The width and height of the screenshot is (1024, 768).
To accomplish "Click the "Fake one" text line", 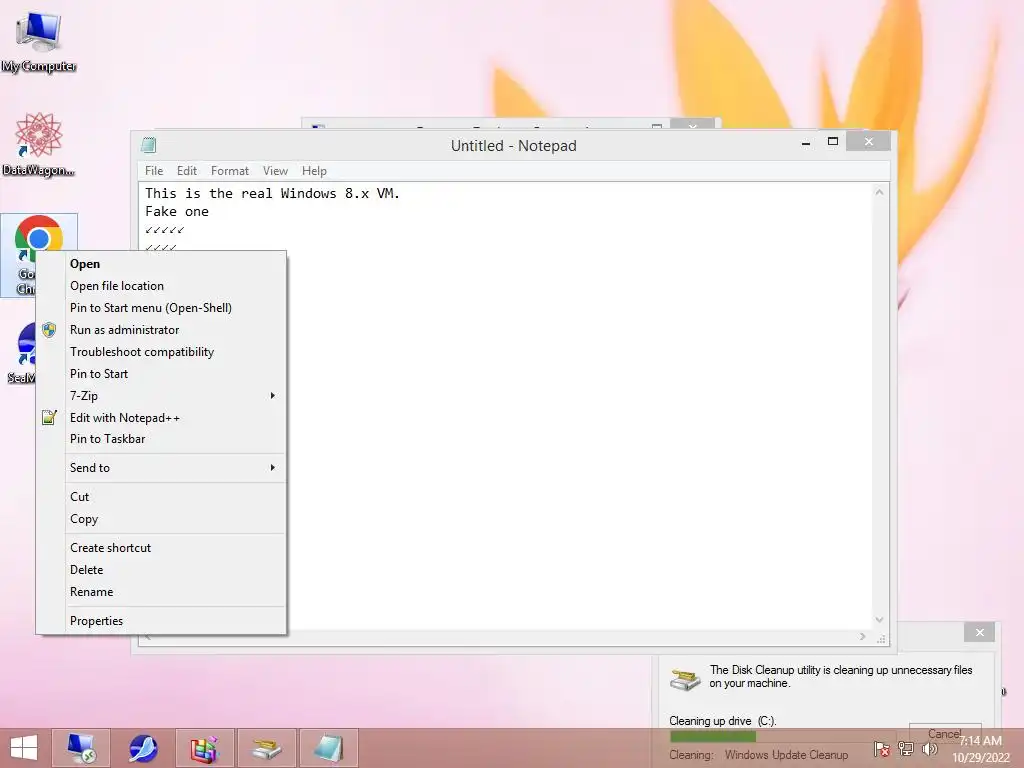I will pyautogui.click(x=177, y=212).
